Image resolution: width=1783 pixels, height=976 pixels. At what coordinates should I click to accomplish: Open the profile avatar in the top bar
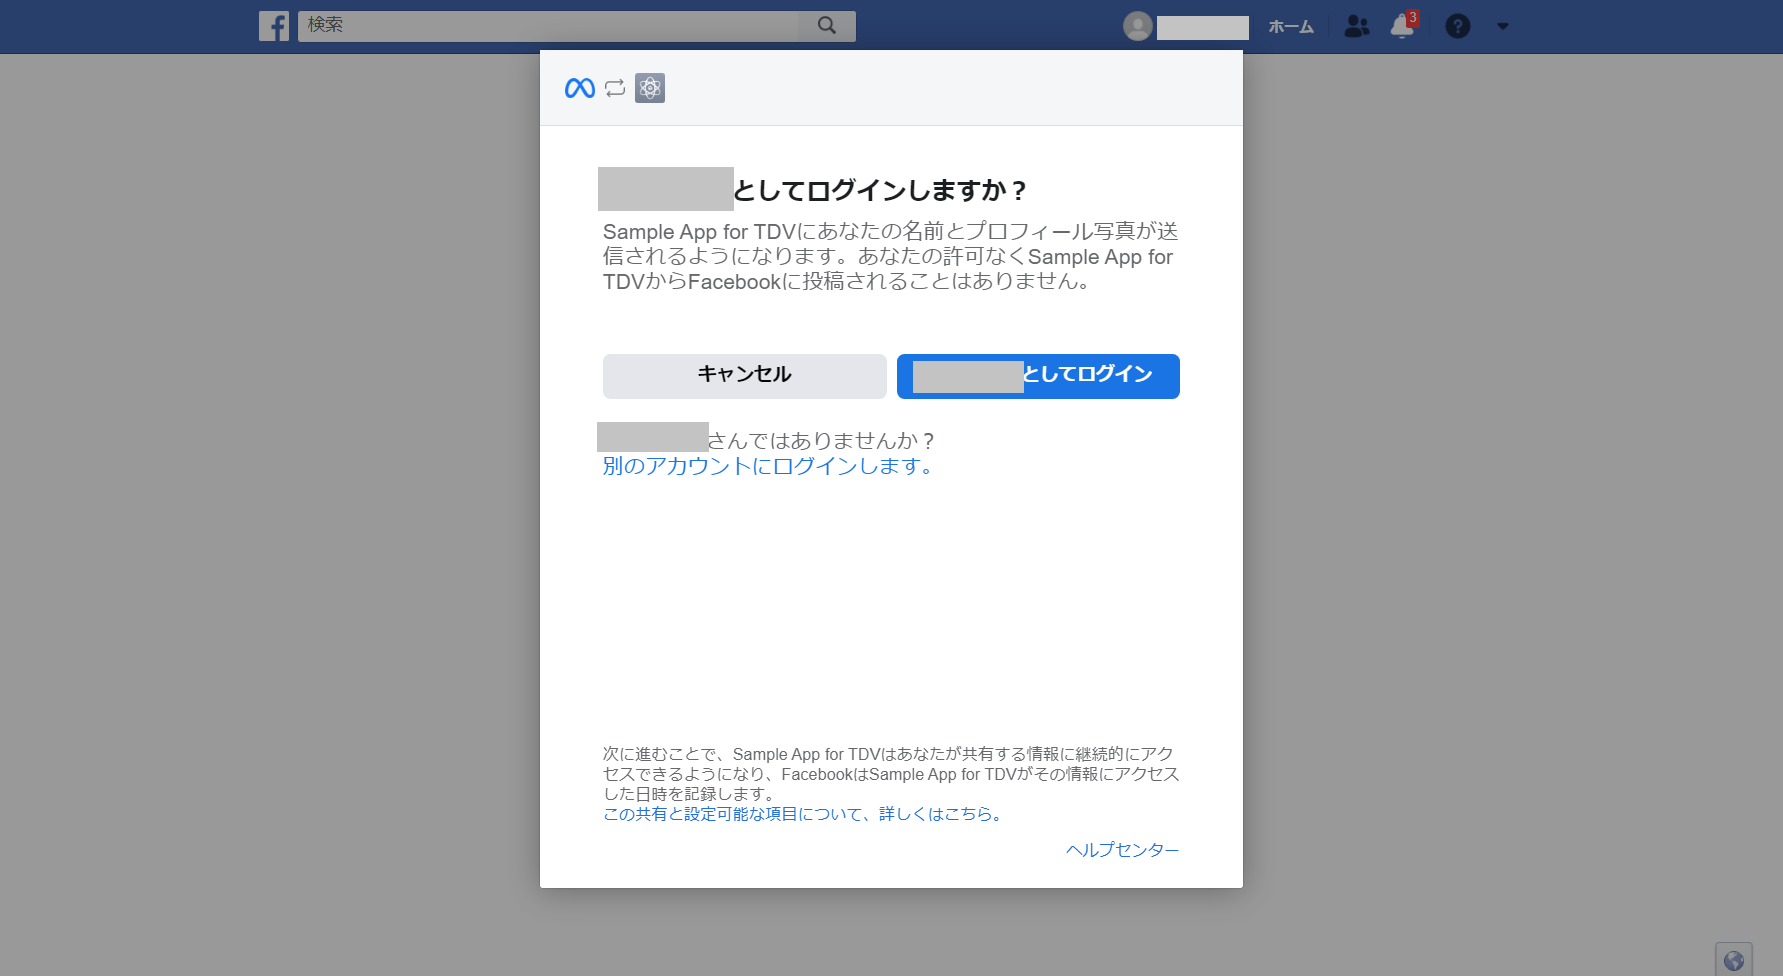coord(1138,26)
